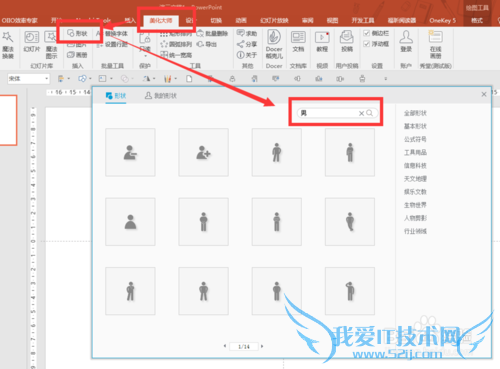The height and width of the screenshot is (369, 500).
Task: Select the person-with-minus shape thumbnail
Action: pos(130,152)
